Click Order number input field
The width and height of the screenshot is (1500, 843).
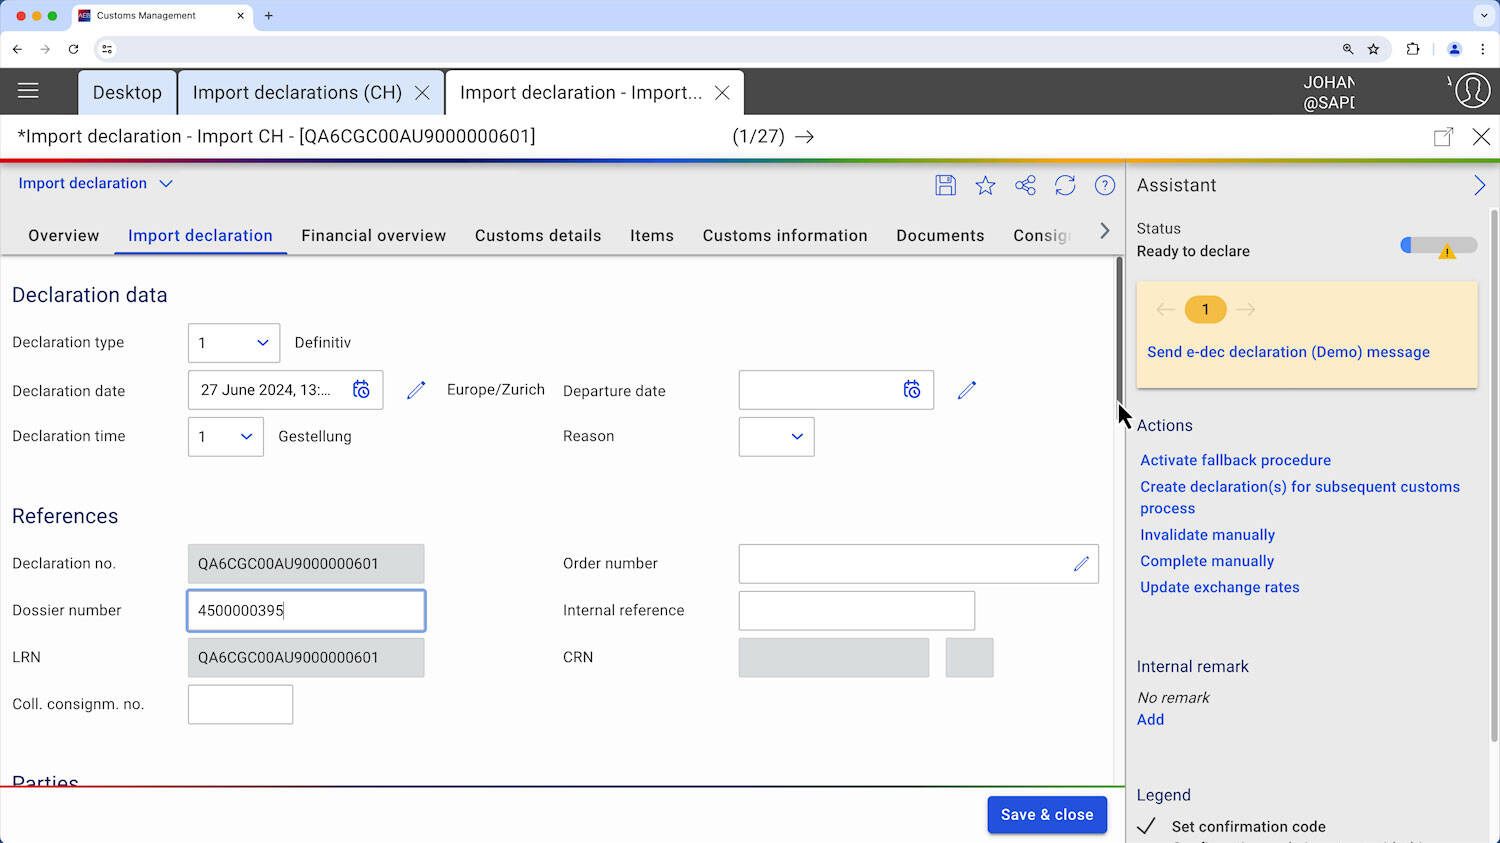pos(919,564)
